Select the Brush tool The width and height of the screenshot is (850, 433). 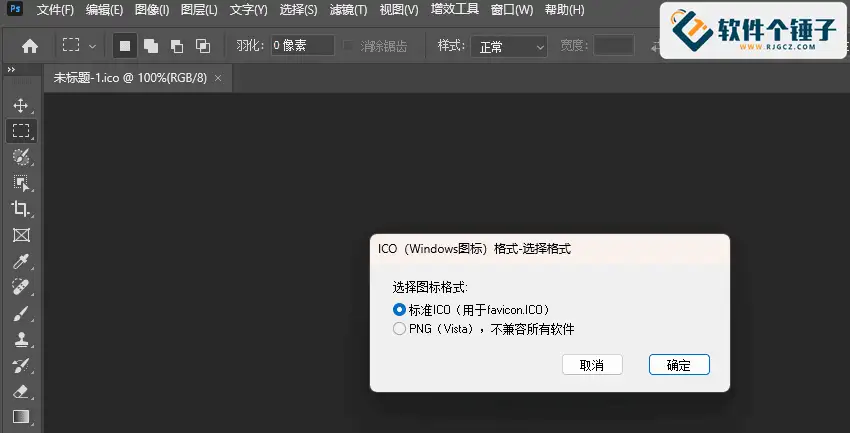[21, 313]
